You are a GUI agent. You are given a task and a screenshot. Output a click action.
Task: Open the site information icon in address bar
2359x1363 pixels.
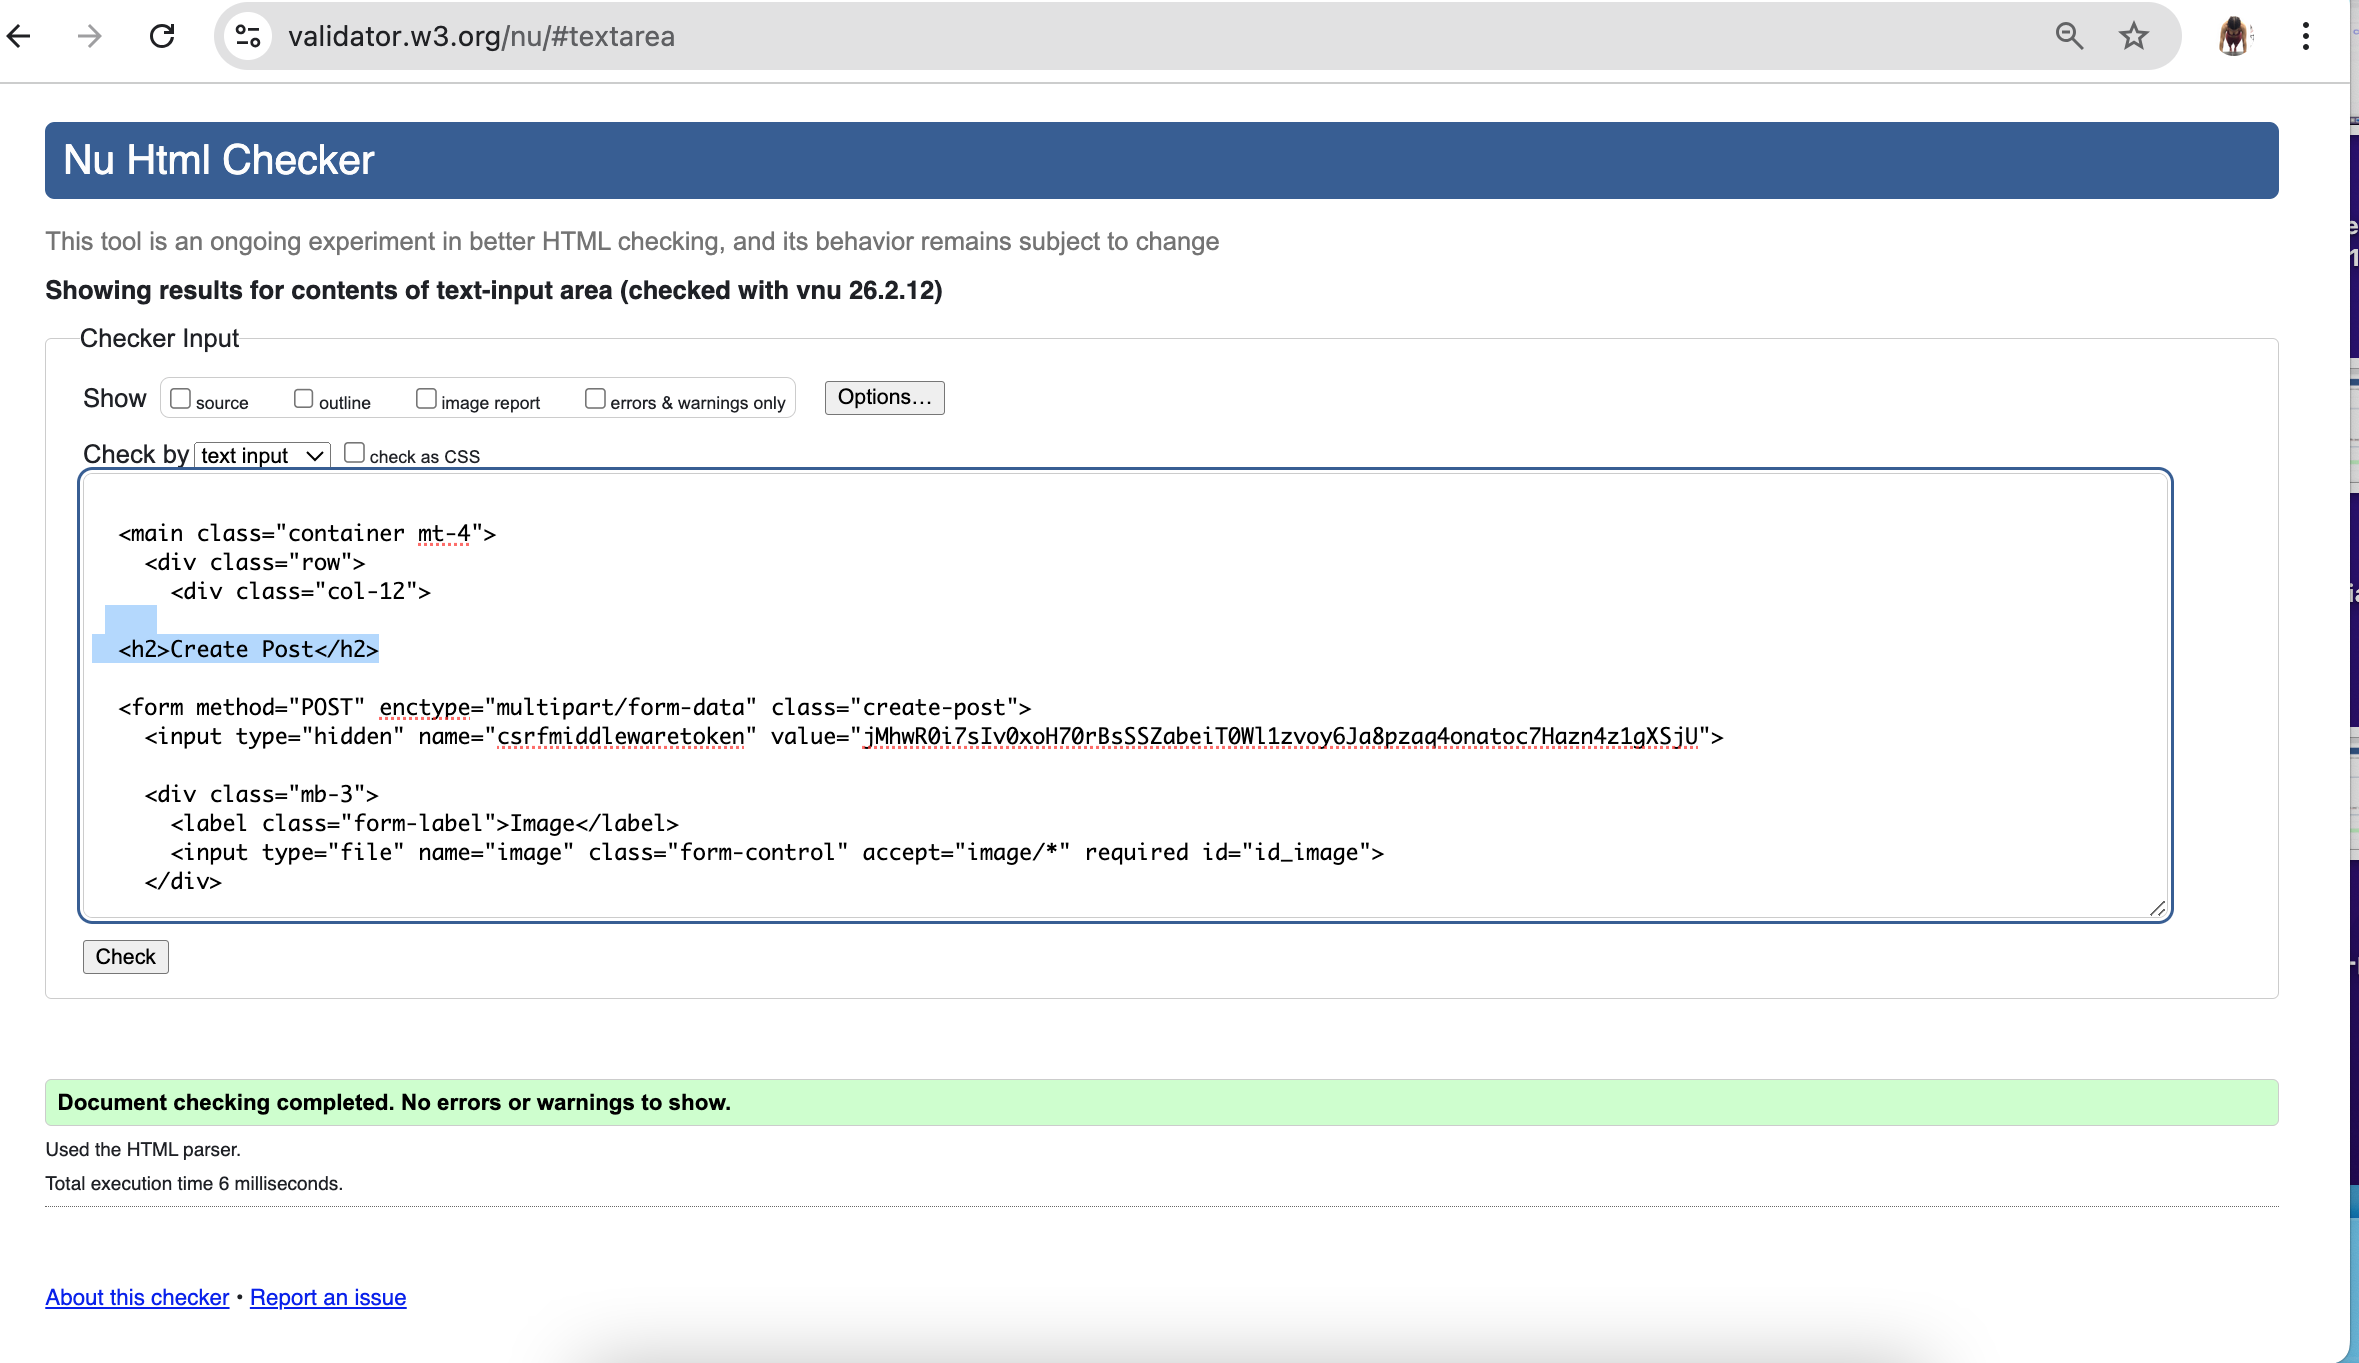pyautogui.click(x=247, y=36)
